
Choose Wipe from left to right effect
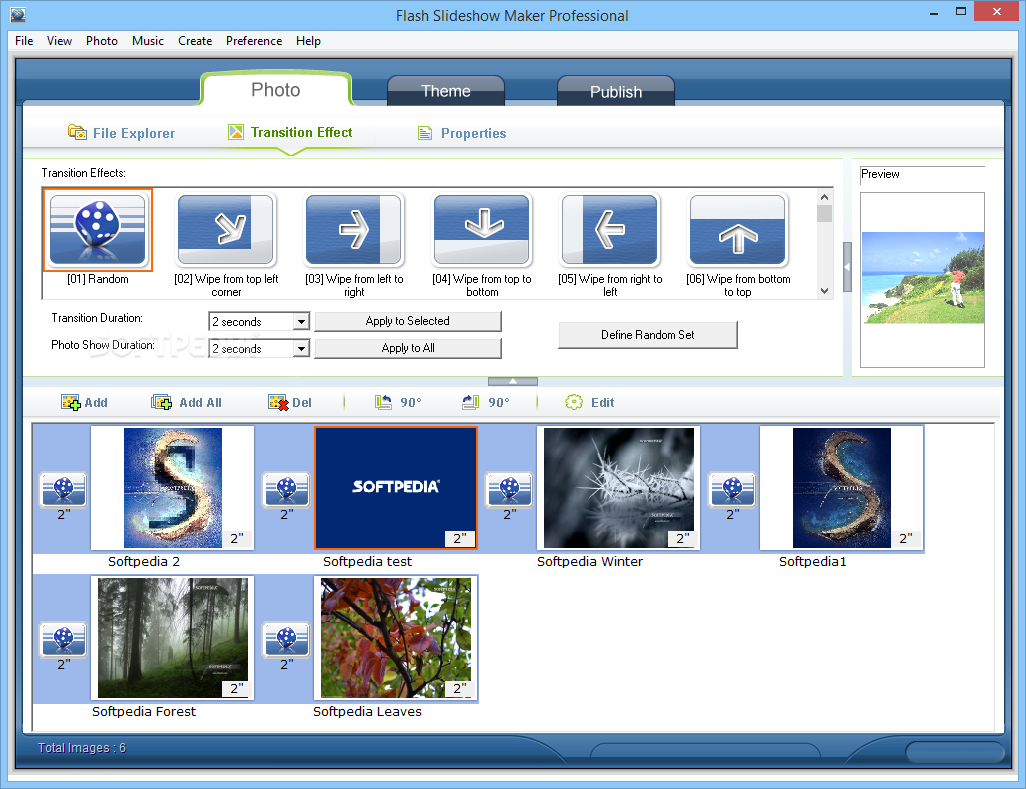(x=354, y=230)
